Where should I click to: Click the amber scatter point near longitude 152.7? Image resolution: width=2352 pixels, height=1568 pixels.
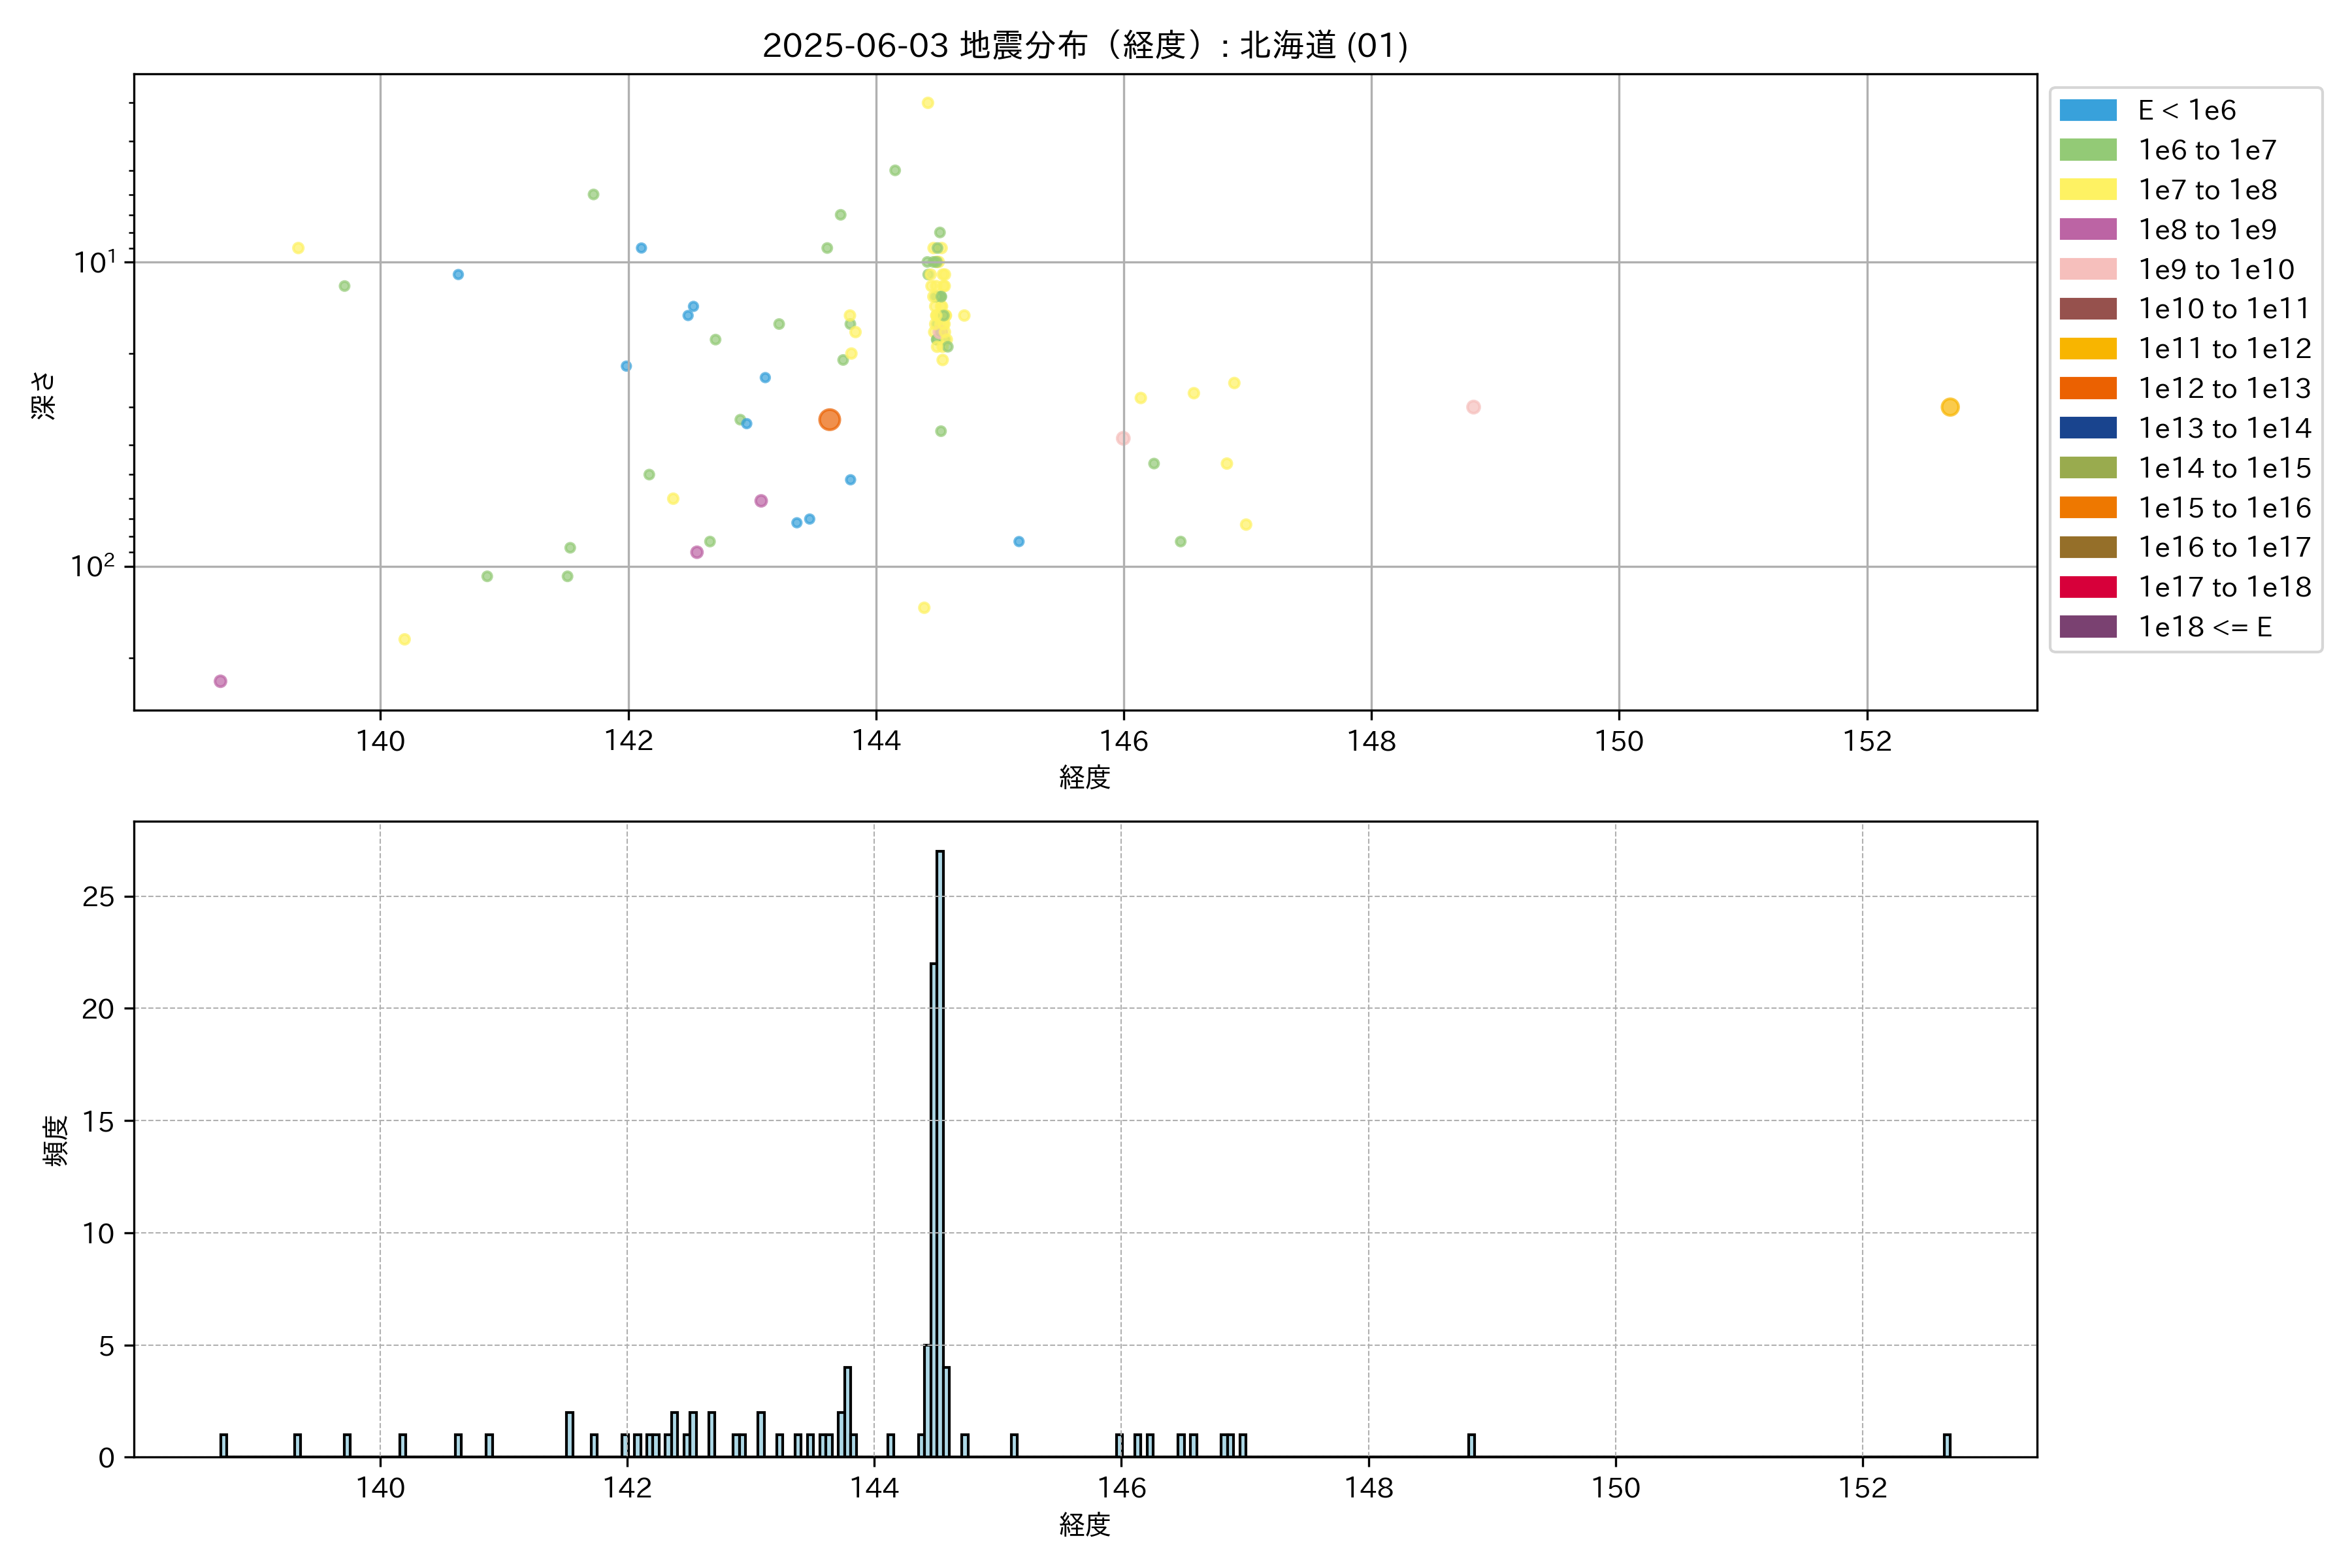(1949, 407)
